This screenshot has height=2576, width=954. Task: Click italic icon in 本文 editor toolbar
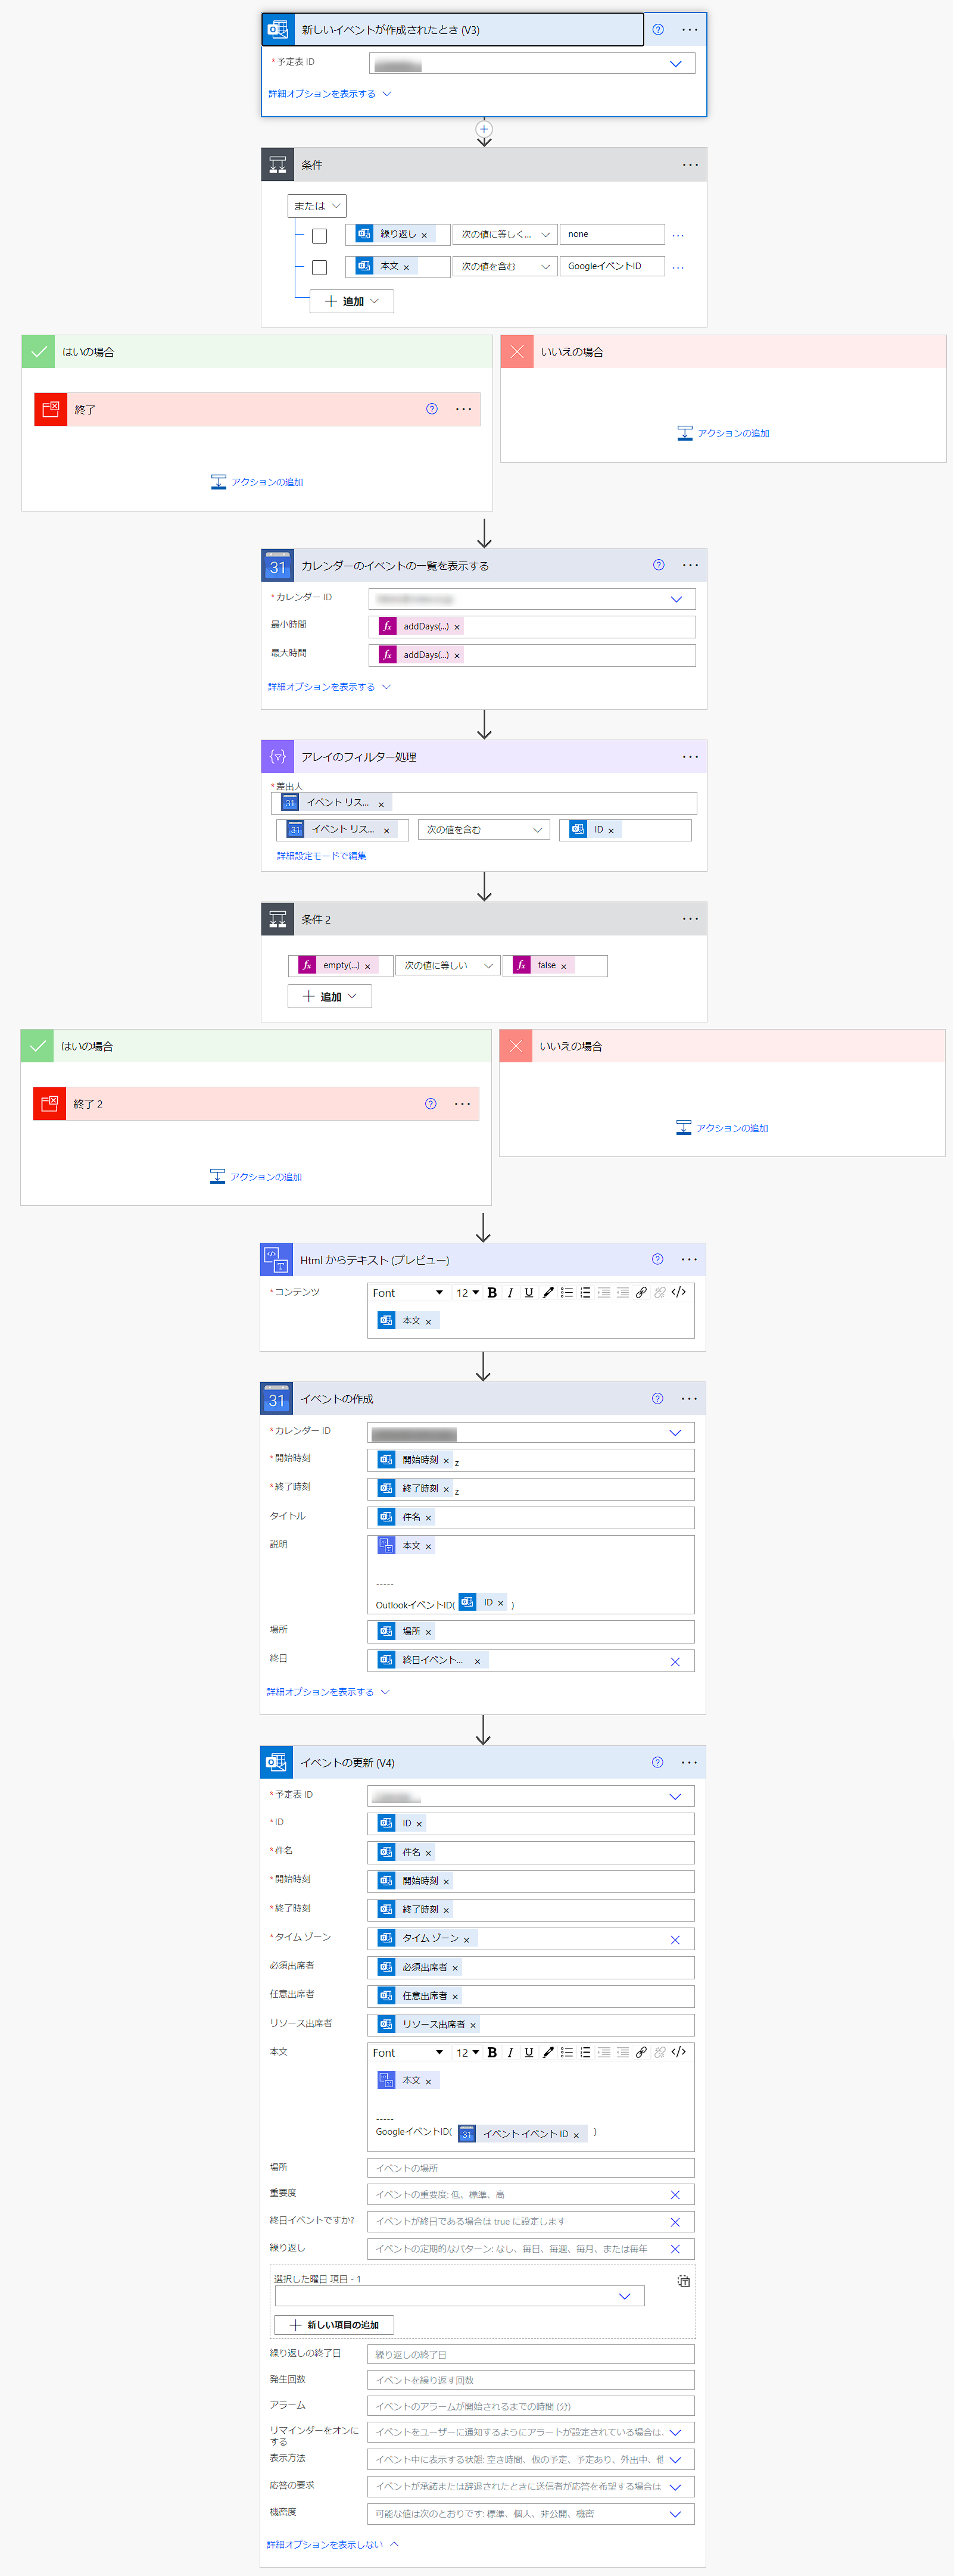click(510, 2053)
